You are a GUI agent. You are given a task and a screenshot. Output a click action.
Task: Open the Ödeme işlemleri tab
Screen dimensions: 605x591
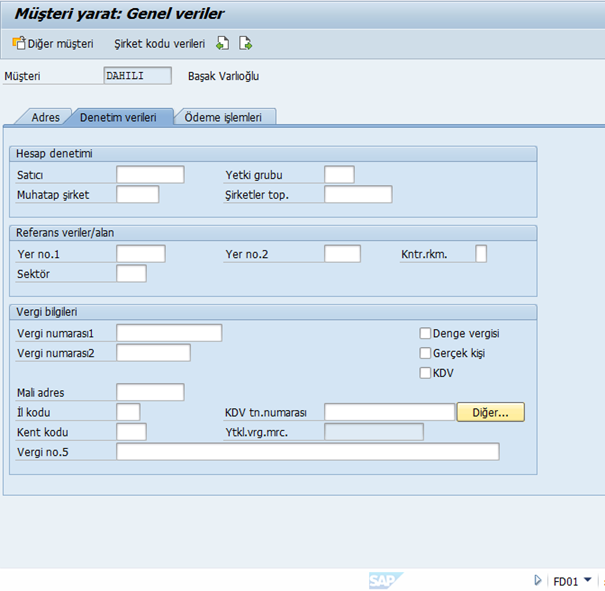tap(225, 117)
